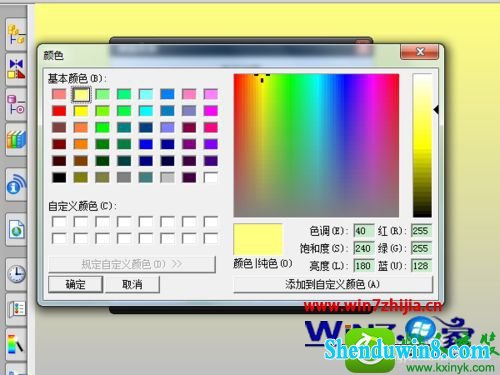Click the rainbow gradient pen icon
This screenshot has height=375, width=500.
tap(16, 344)
